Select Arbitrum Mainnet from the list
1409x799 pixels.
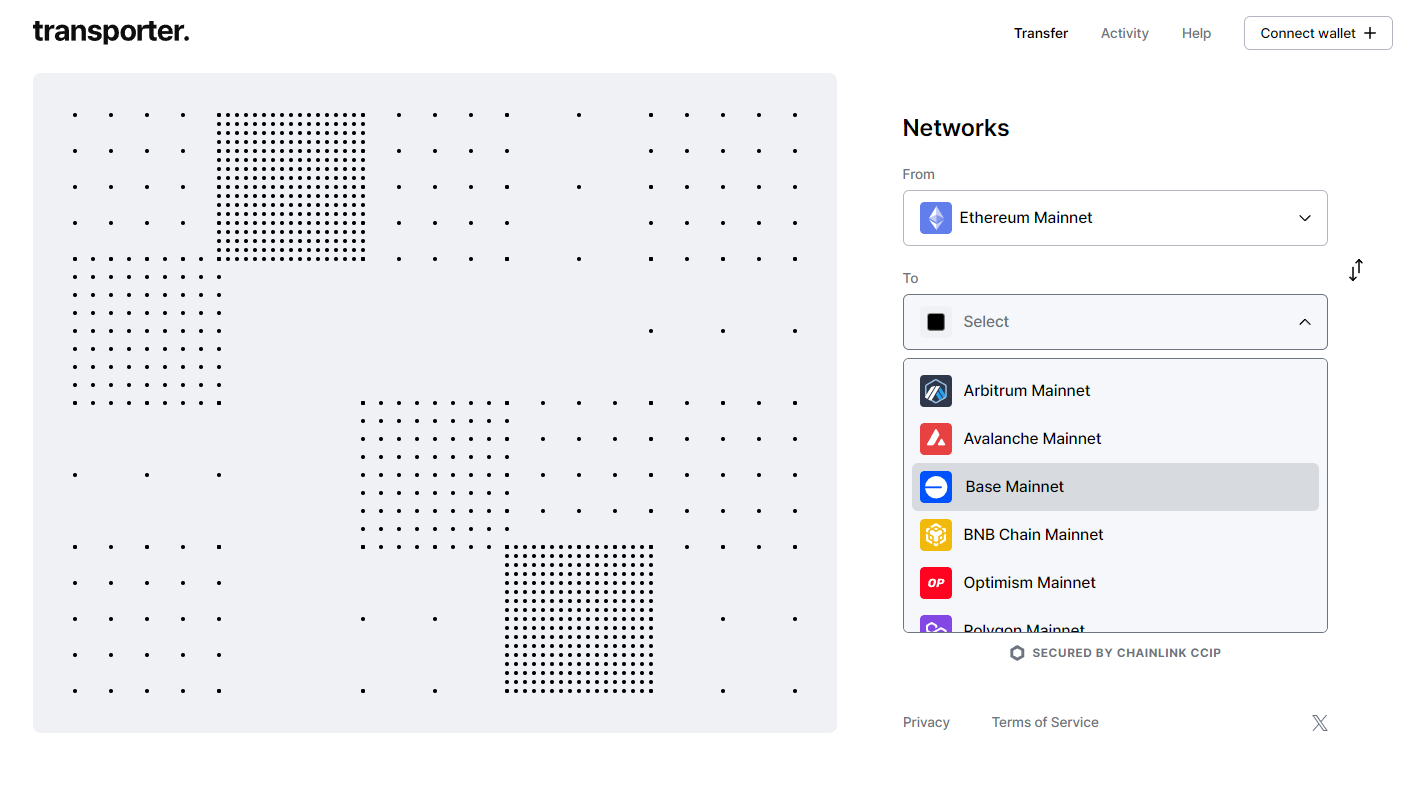(1115, 391)
